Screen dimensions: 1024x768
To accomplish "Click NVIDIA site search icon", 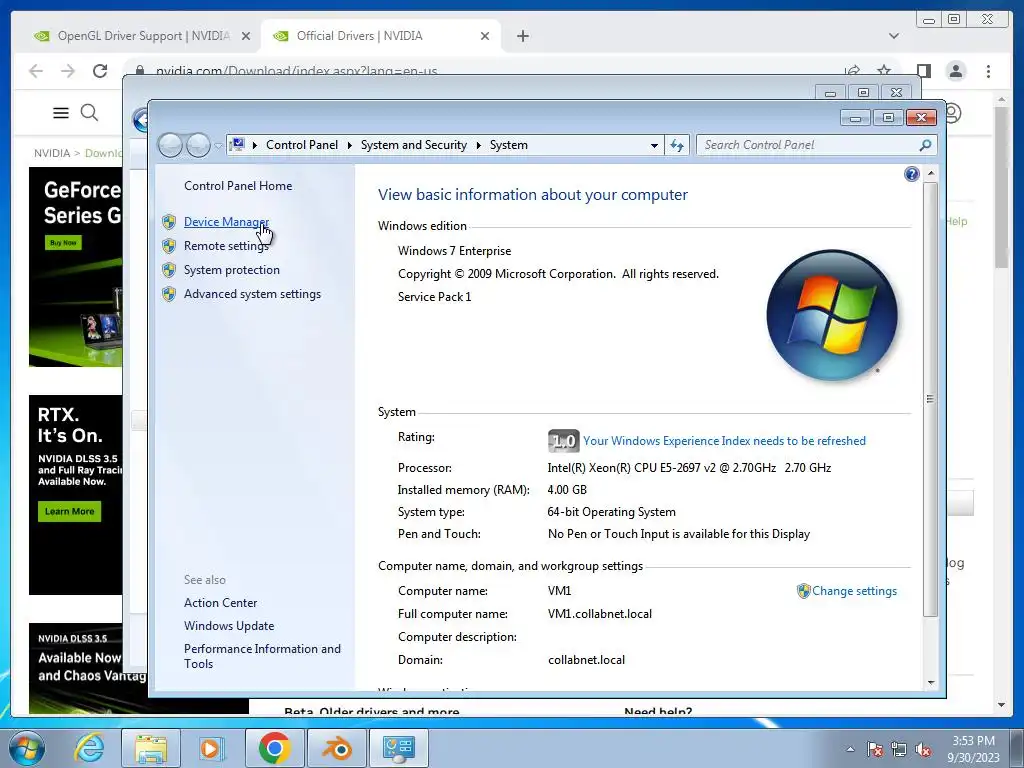I will coord(89,113).
